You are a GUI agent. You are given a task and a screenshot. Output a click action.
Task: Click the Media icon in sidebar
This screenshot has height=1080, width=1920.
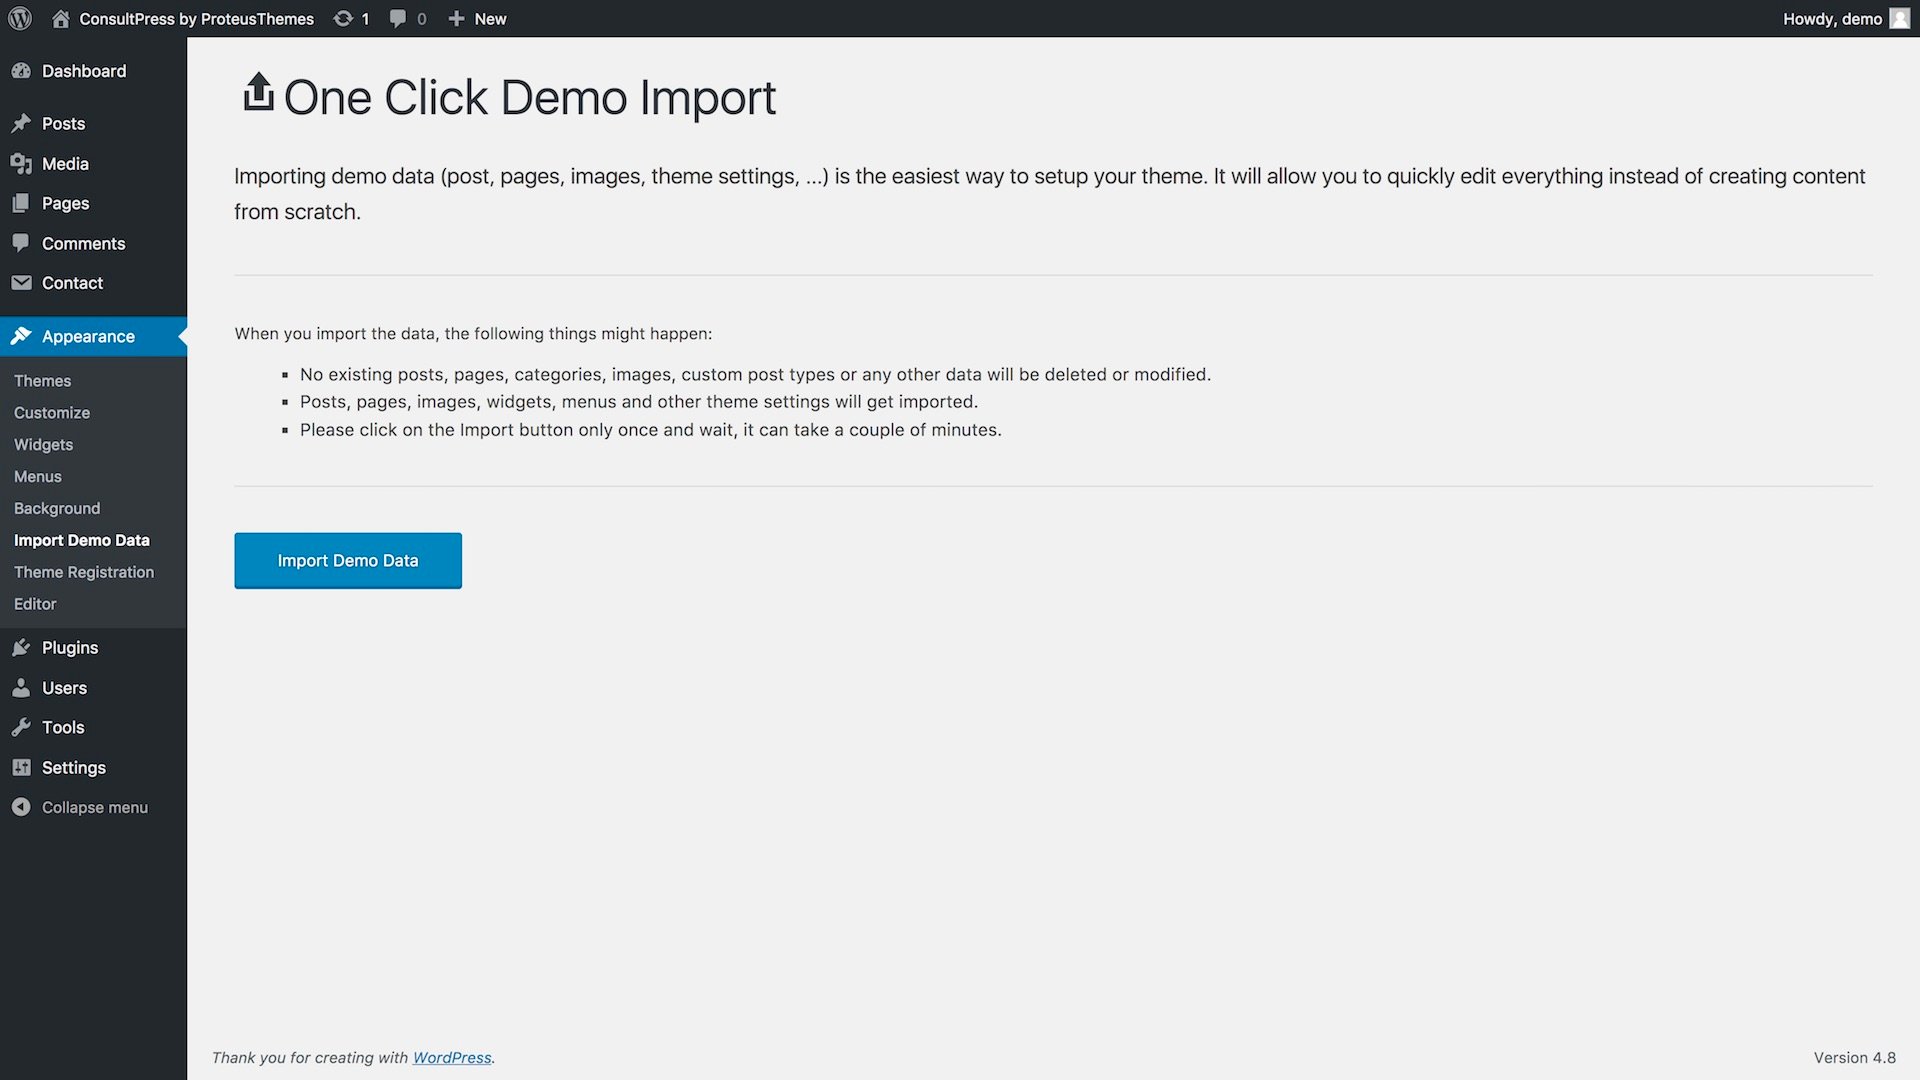(x=21, y=164)
